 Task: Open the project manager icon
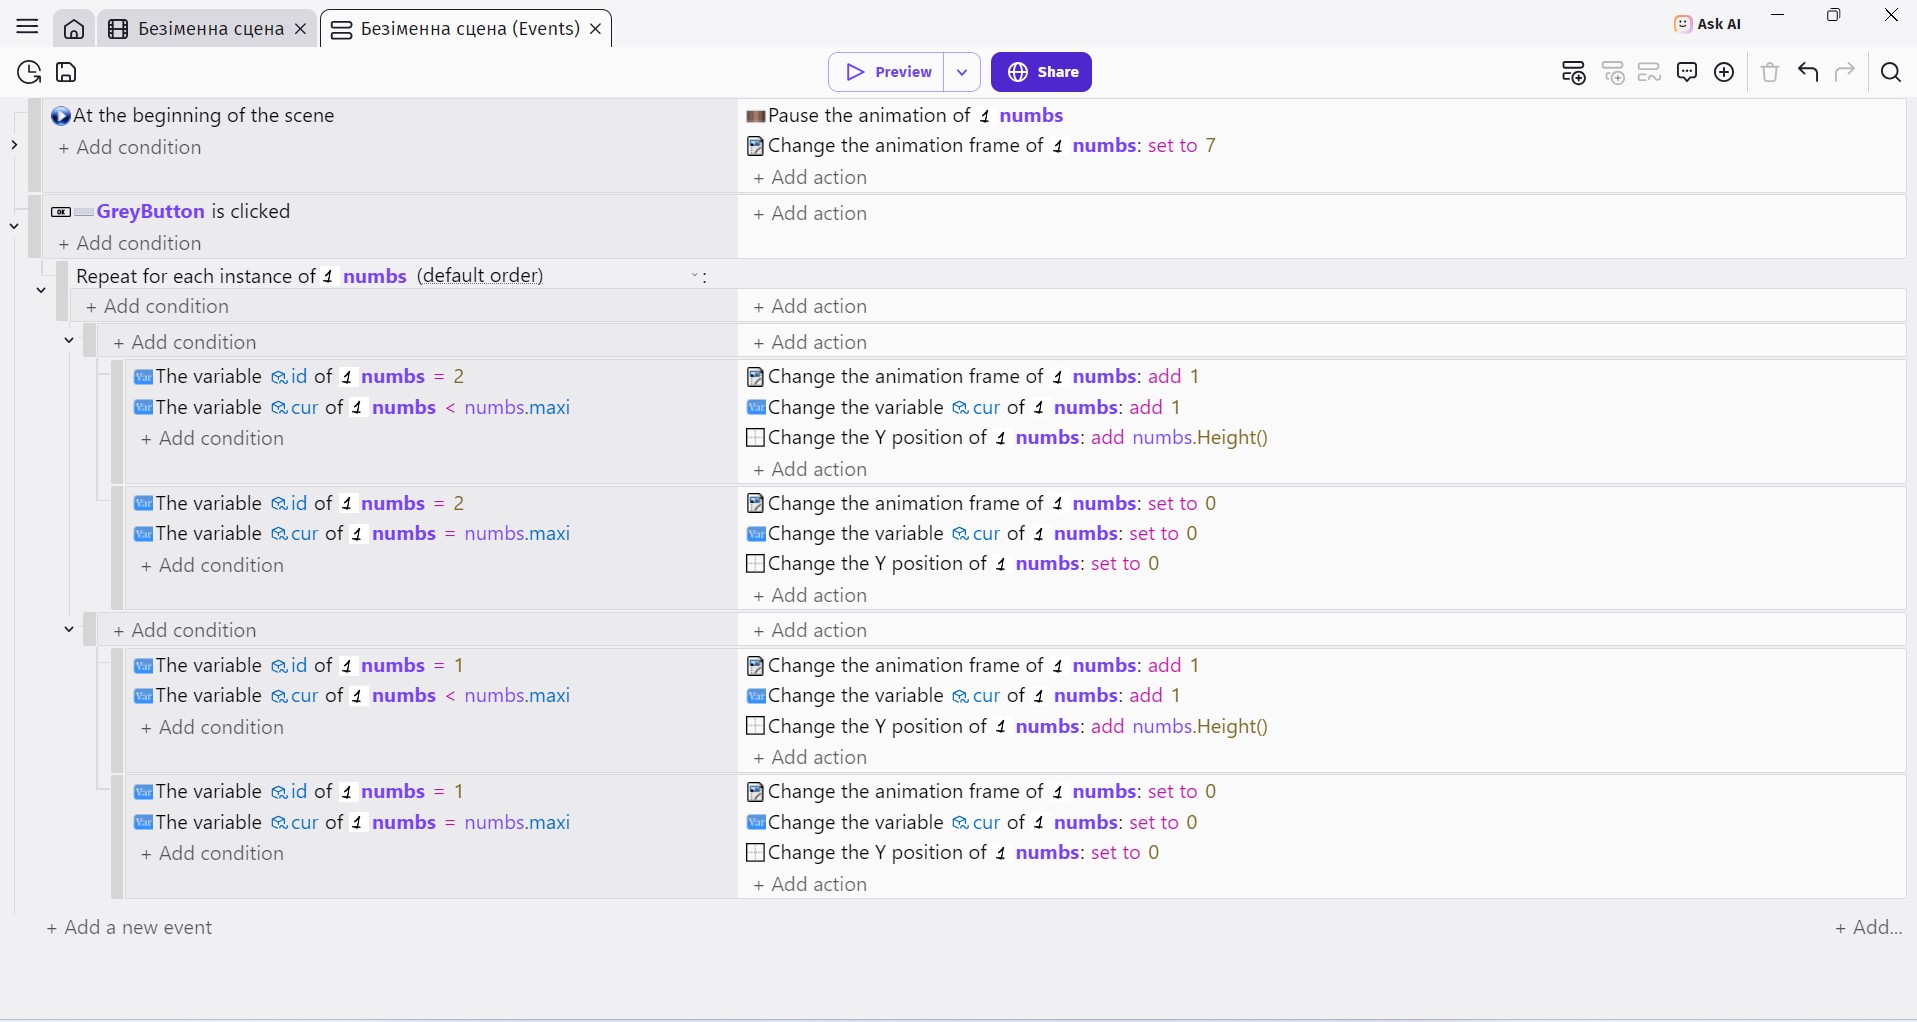(29, 72)
